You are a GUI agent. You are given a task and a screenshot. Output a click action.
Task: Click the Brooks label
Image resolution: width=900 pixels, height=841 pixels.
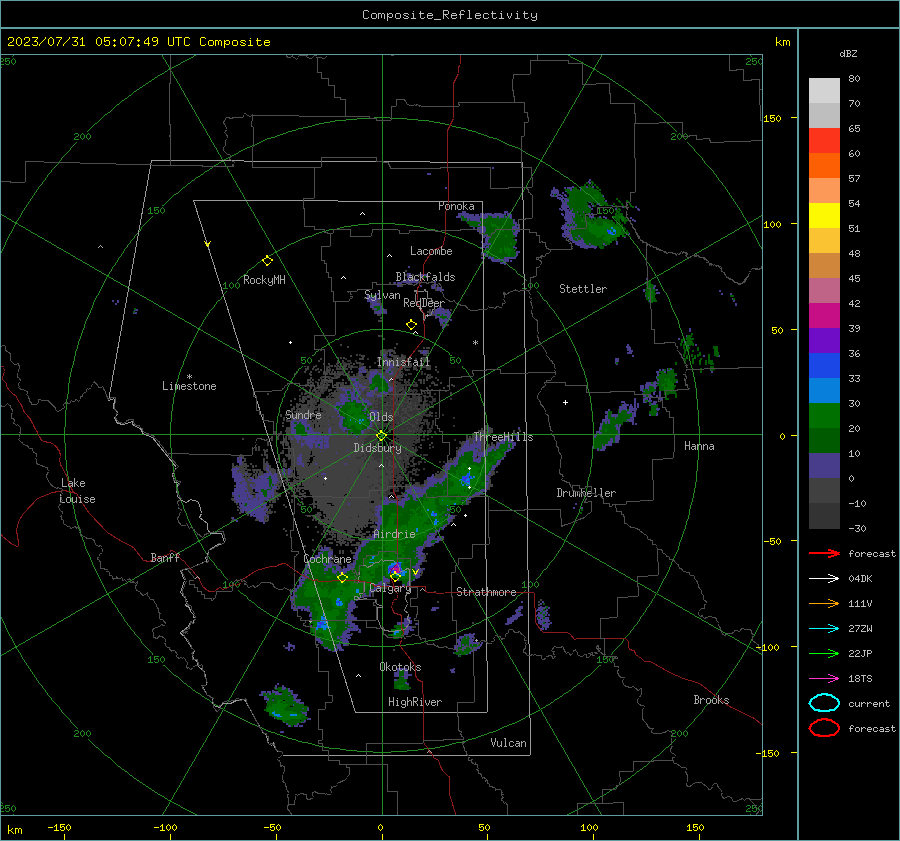click(x=711, y=700)
